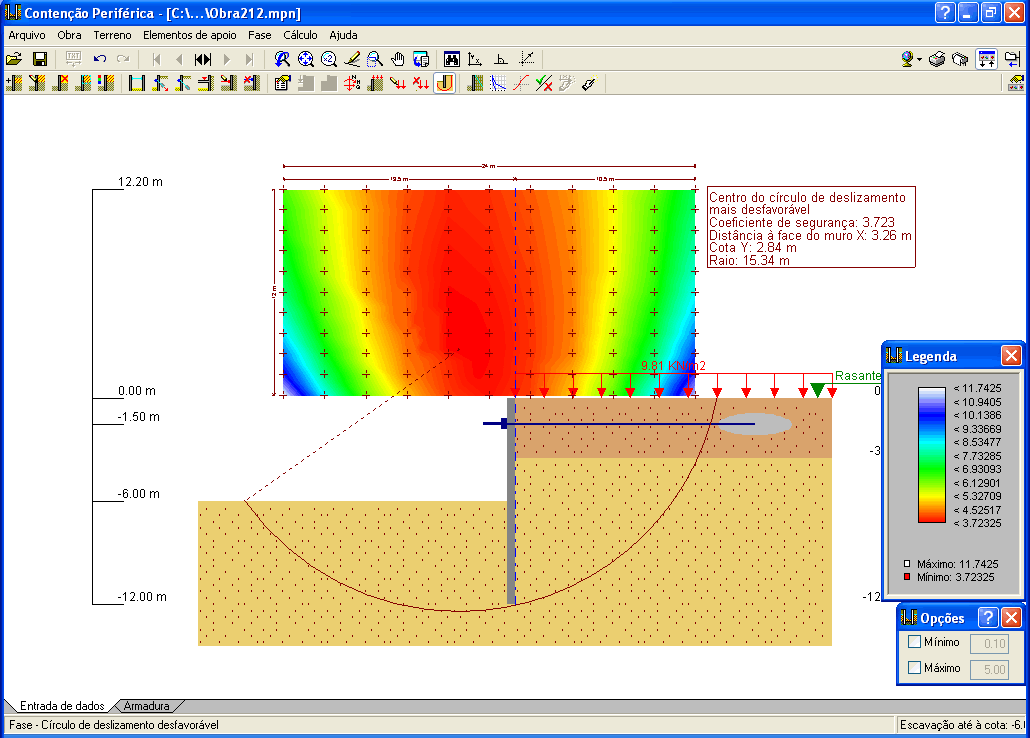
Task: Select the Pan hand tool
Action: point(397,60)
